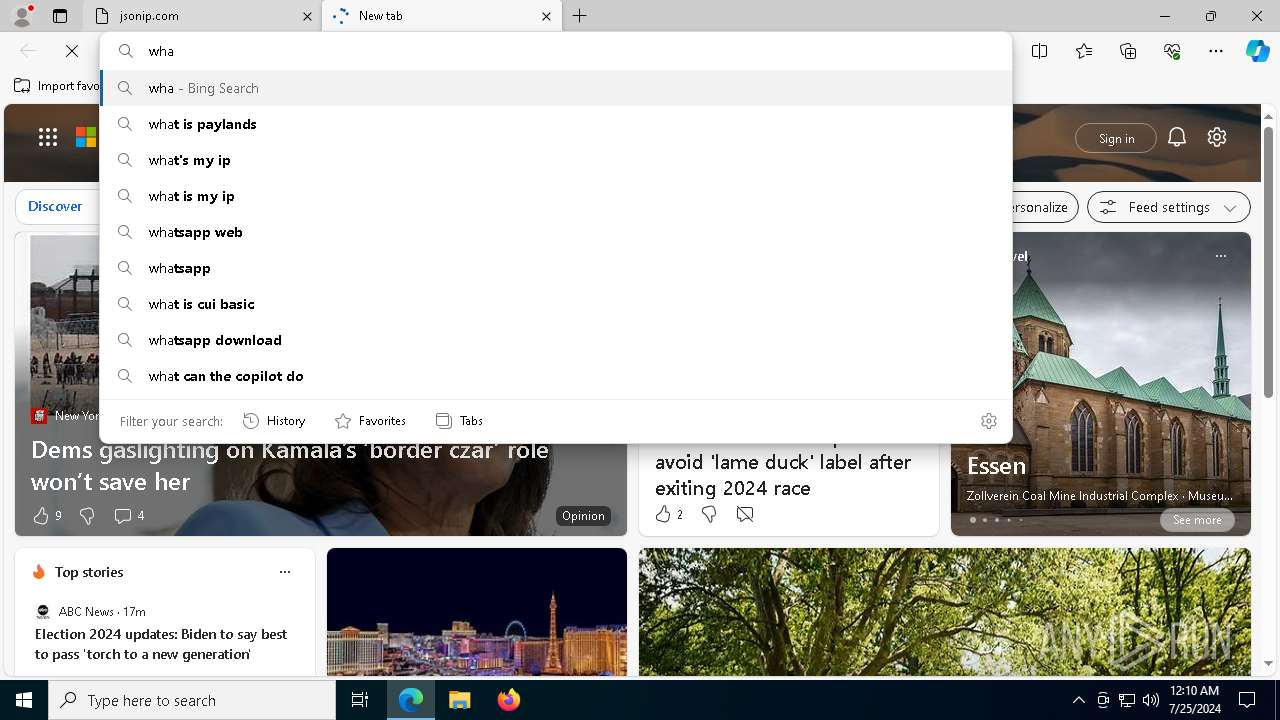1280x720 pixels.
Task: Click the taskbar search box
Action: pos(192,700)
